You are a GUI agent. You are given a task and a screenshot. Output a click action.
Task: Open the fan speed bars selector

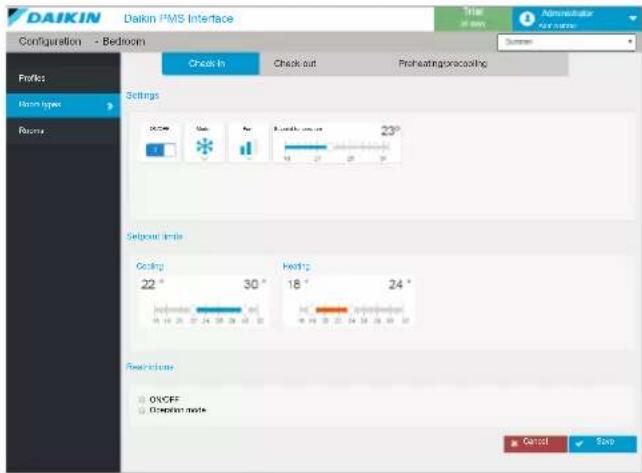(246, 148)
